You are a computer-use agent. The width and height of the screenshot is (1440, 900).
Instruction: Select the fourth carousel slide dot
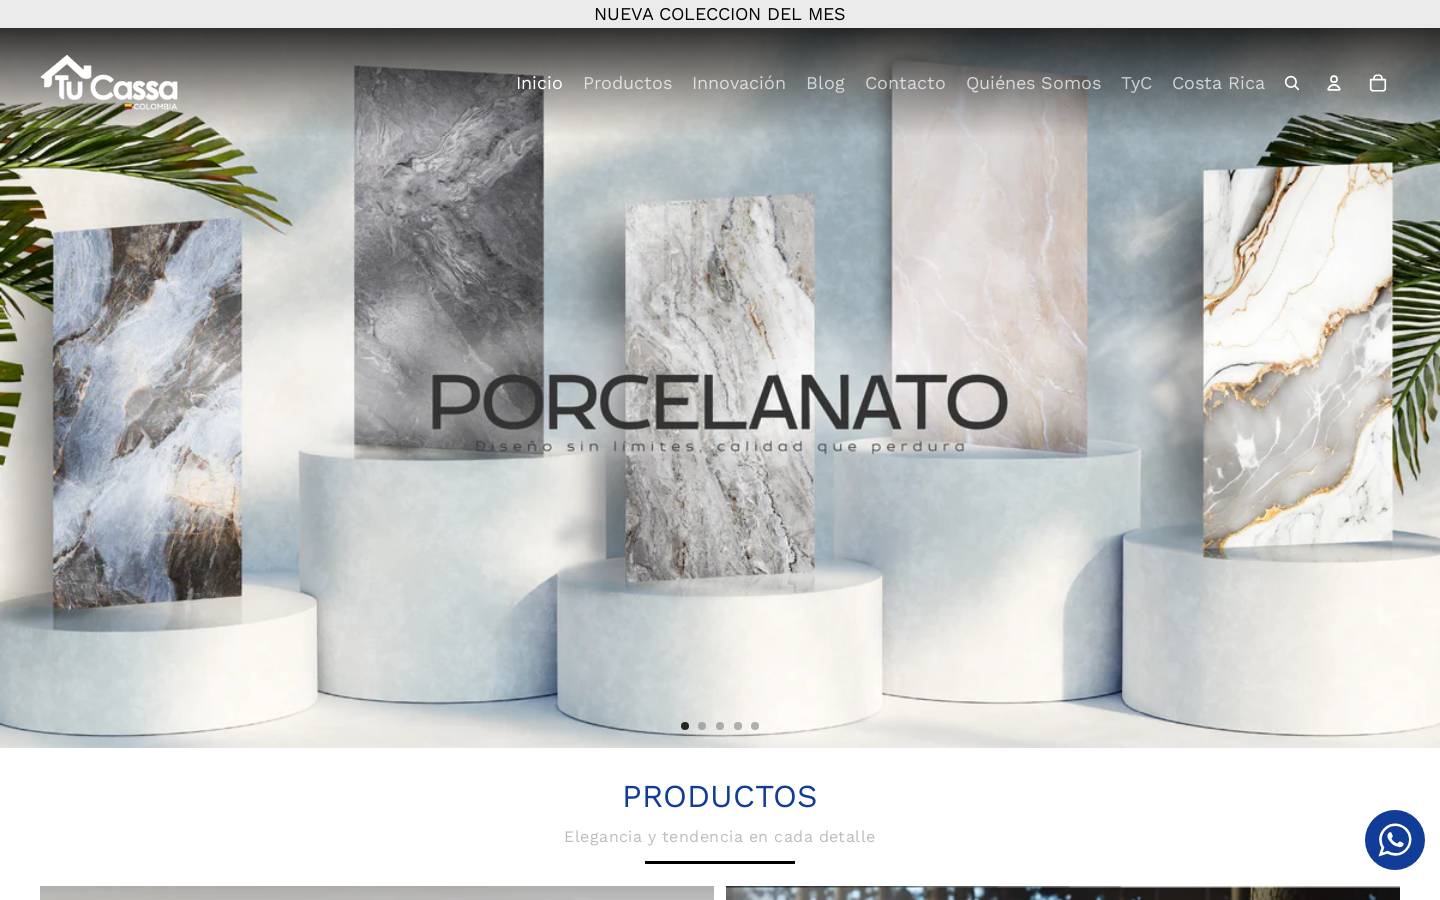point(738,726)
